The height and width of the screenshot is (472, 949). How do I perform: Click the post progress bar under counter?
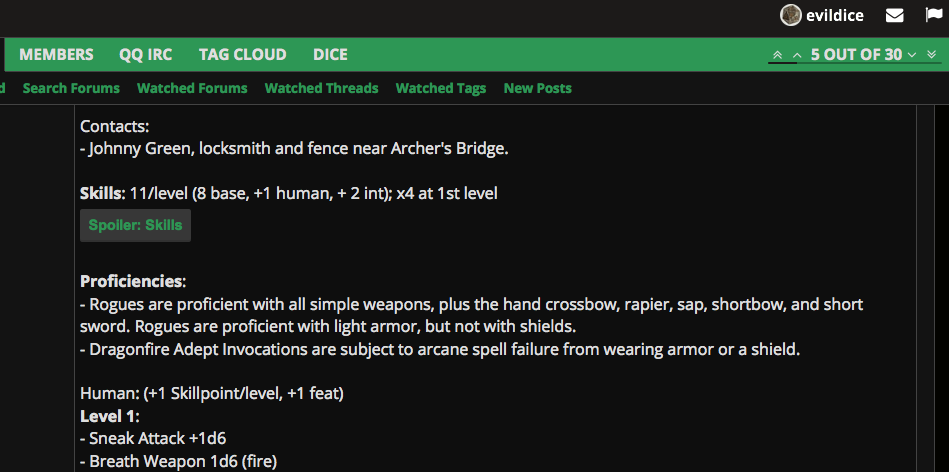pyautogui.click(x=853, y=64)
